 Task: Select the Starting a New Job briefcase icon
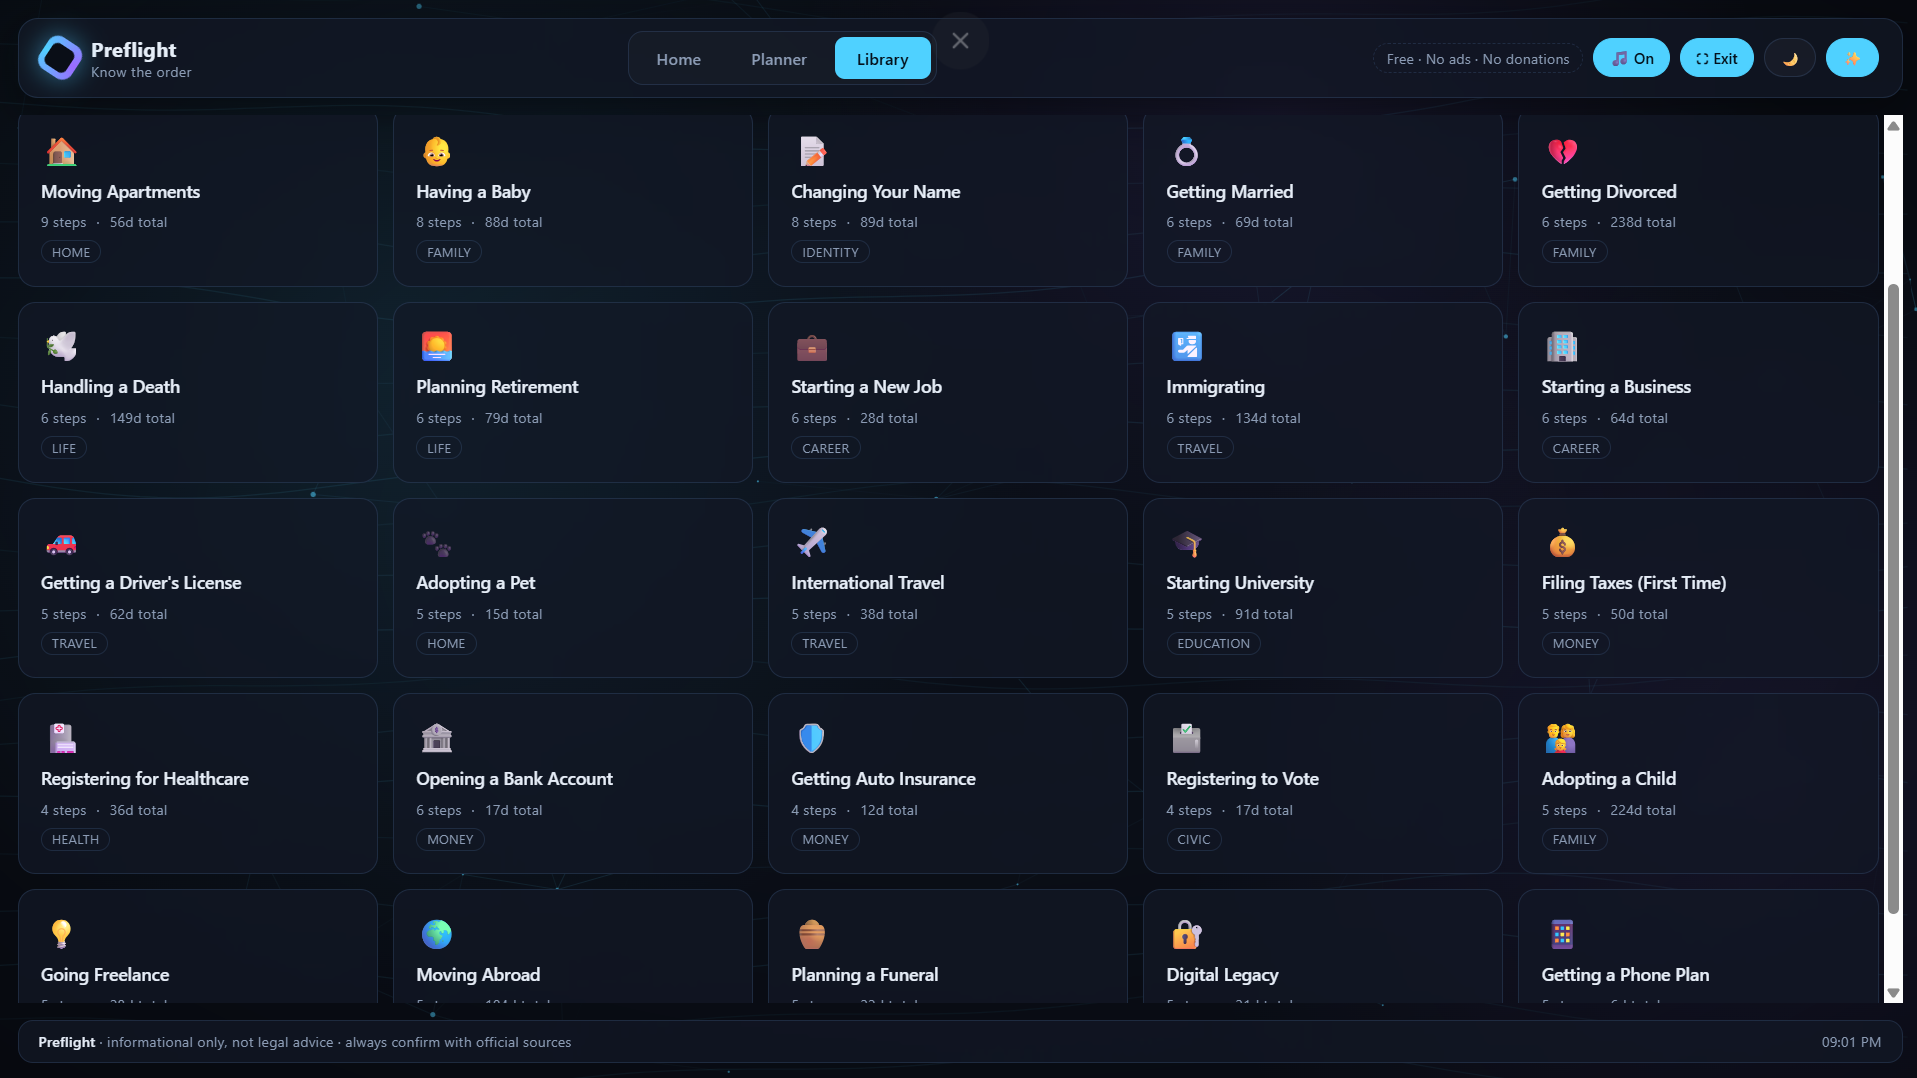pos(812,346)
